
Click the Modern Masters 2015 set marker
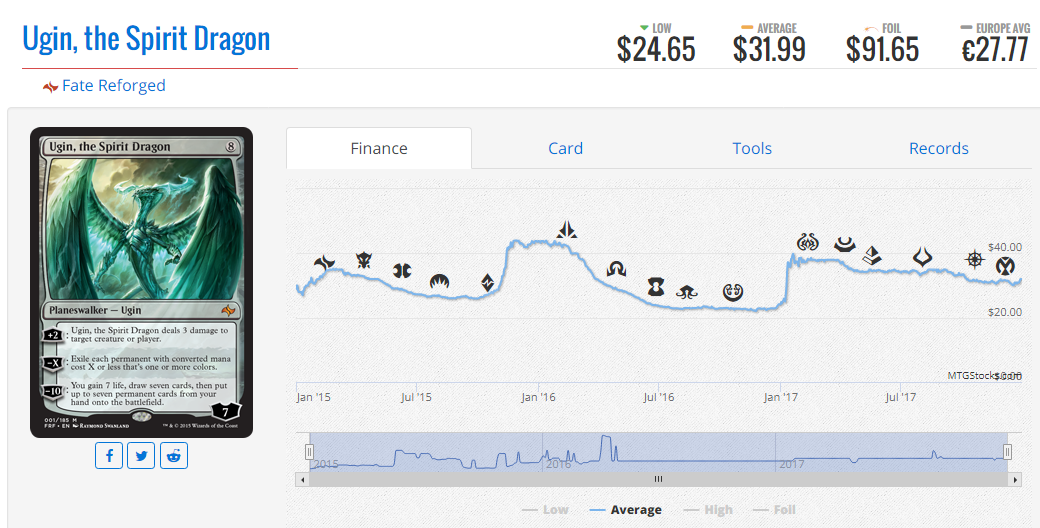point(402,271)
